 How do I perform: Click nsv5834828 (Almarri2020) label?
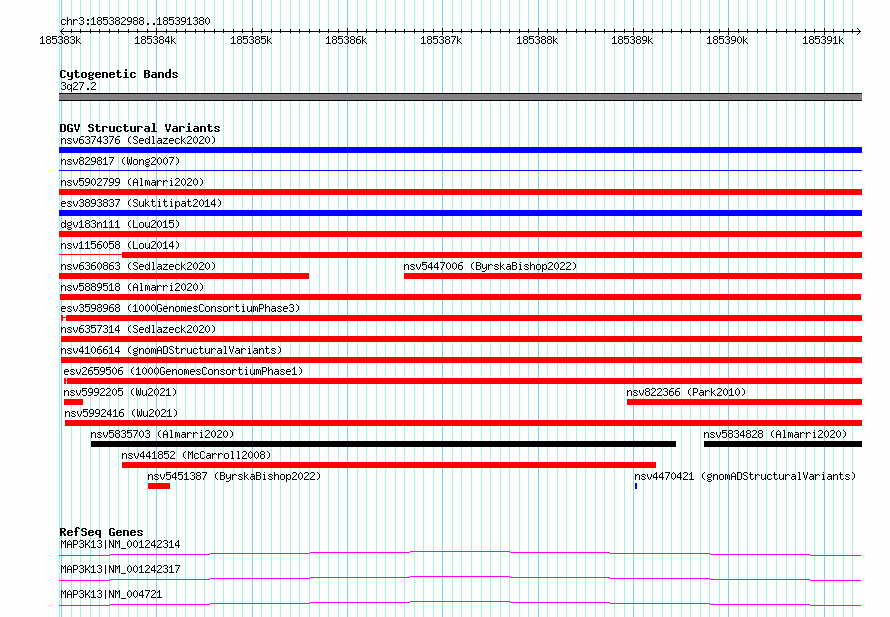pos(775,434)
